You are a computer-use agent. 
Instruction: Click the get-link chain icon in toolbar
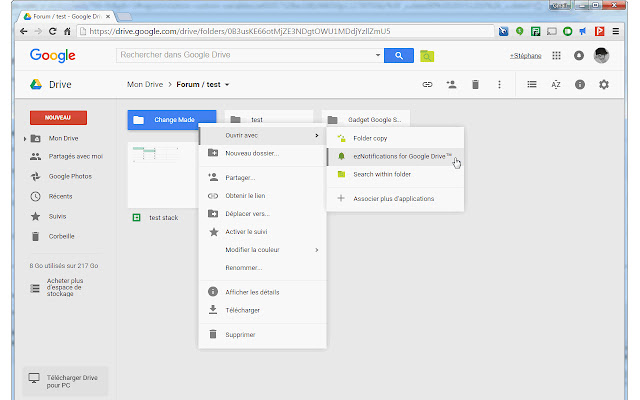point(427,84)
